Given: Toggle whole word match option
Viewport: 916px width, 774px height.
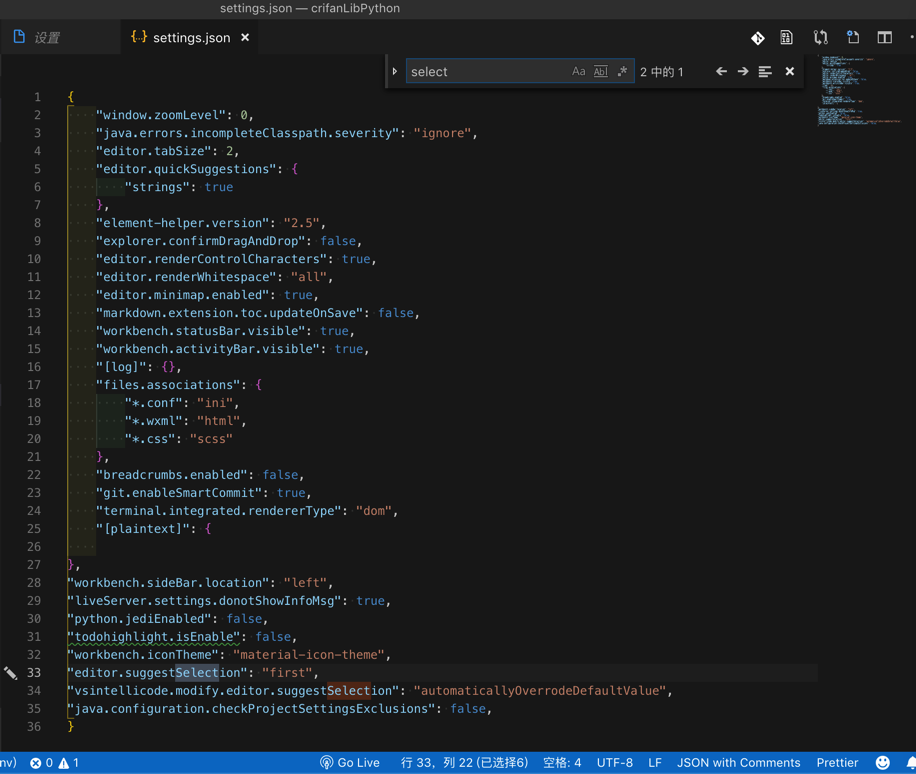Looking at the screenshot, I should 600,72.
